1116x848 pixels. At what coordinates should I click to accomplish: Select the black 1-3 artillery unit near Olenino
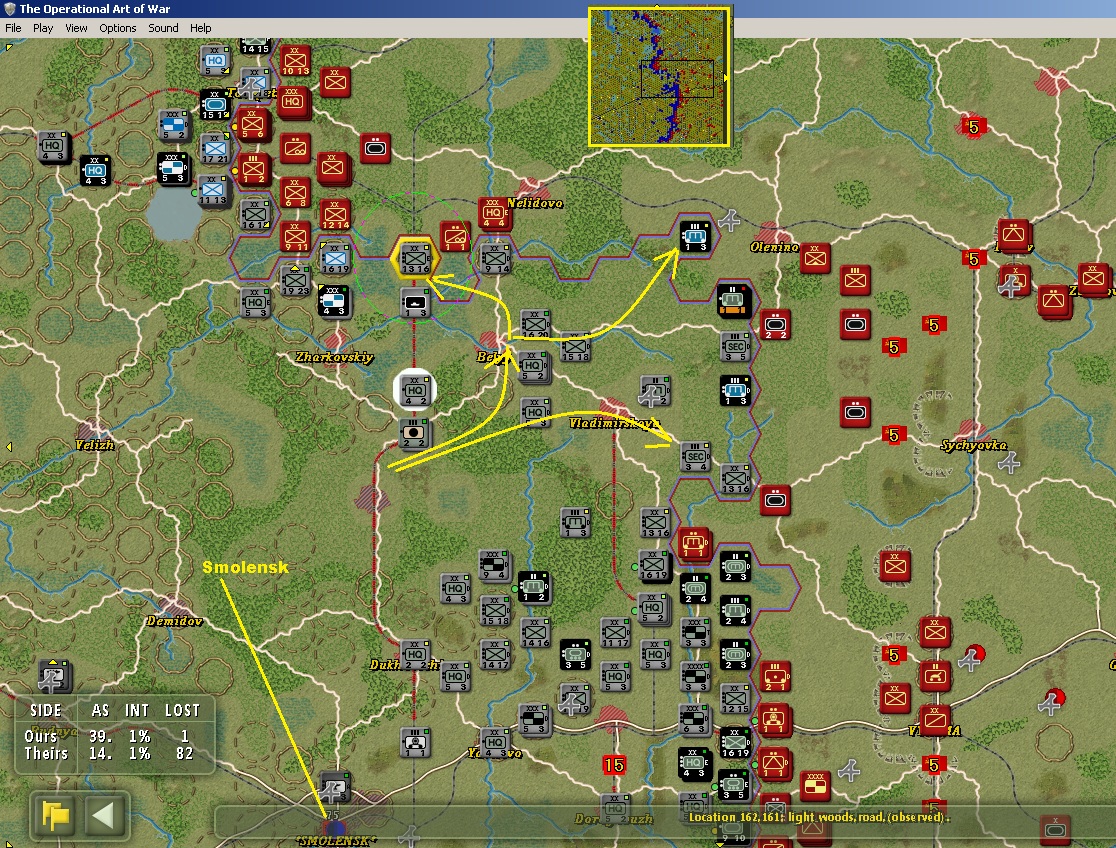695,236
